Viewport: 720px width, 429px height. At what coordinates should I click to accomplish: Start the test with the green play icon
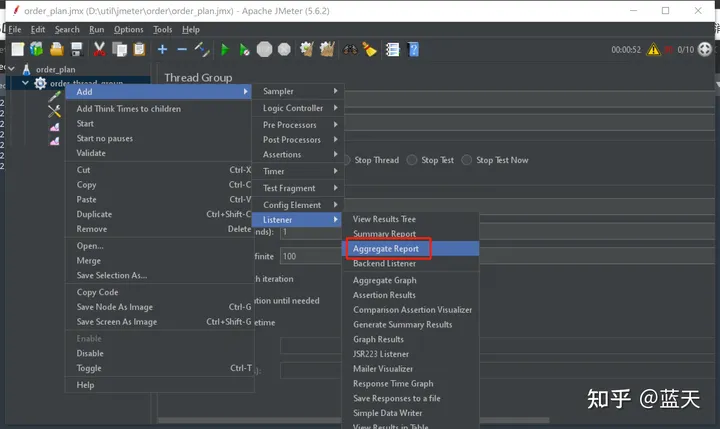pyautogui.click(x=225, y=50)
